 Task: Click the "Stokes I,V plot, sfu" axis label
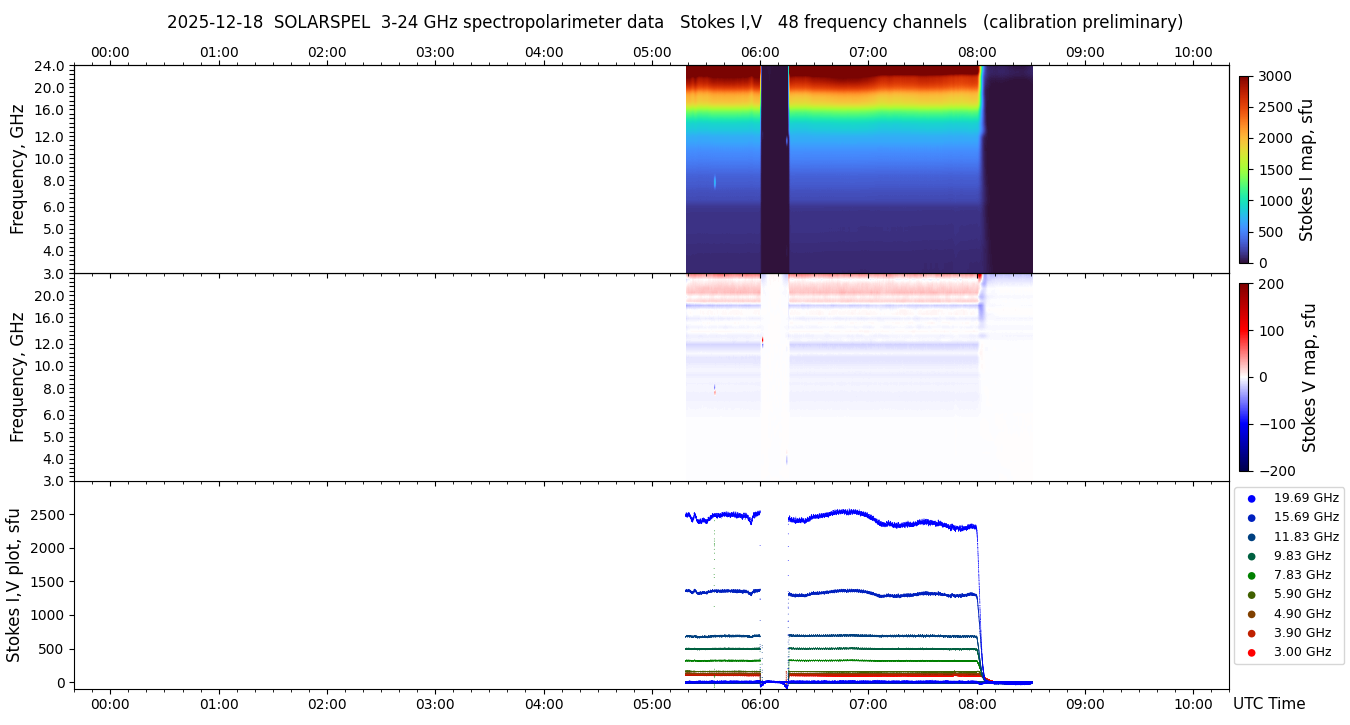click(14, 585)
